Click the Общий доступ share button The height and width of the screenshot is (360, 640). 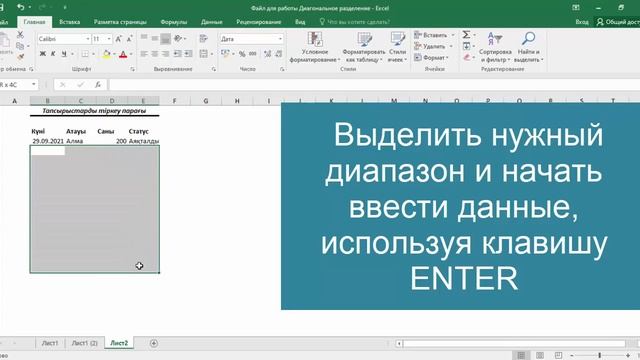coord(618,22)
